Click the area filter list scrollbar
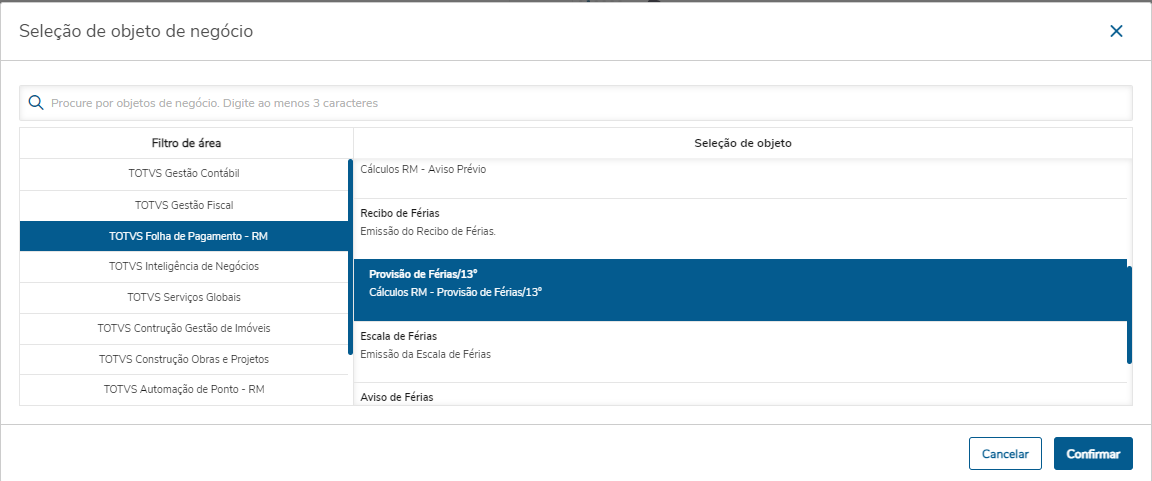1152x481 pixels. 350,256
